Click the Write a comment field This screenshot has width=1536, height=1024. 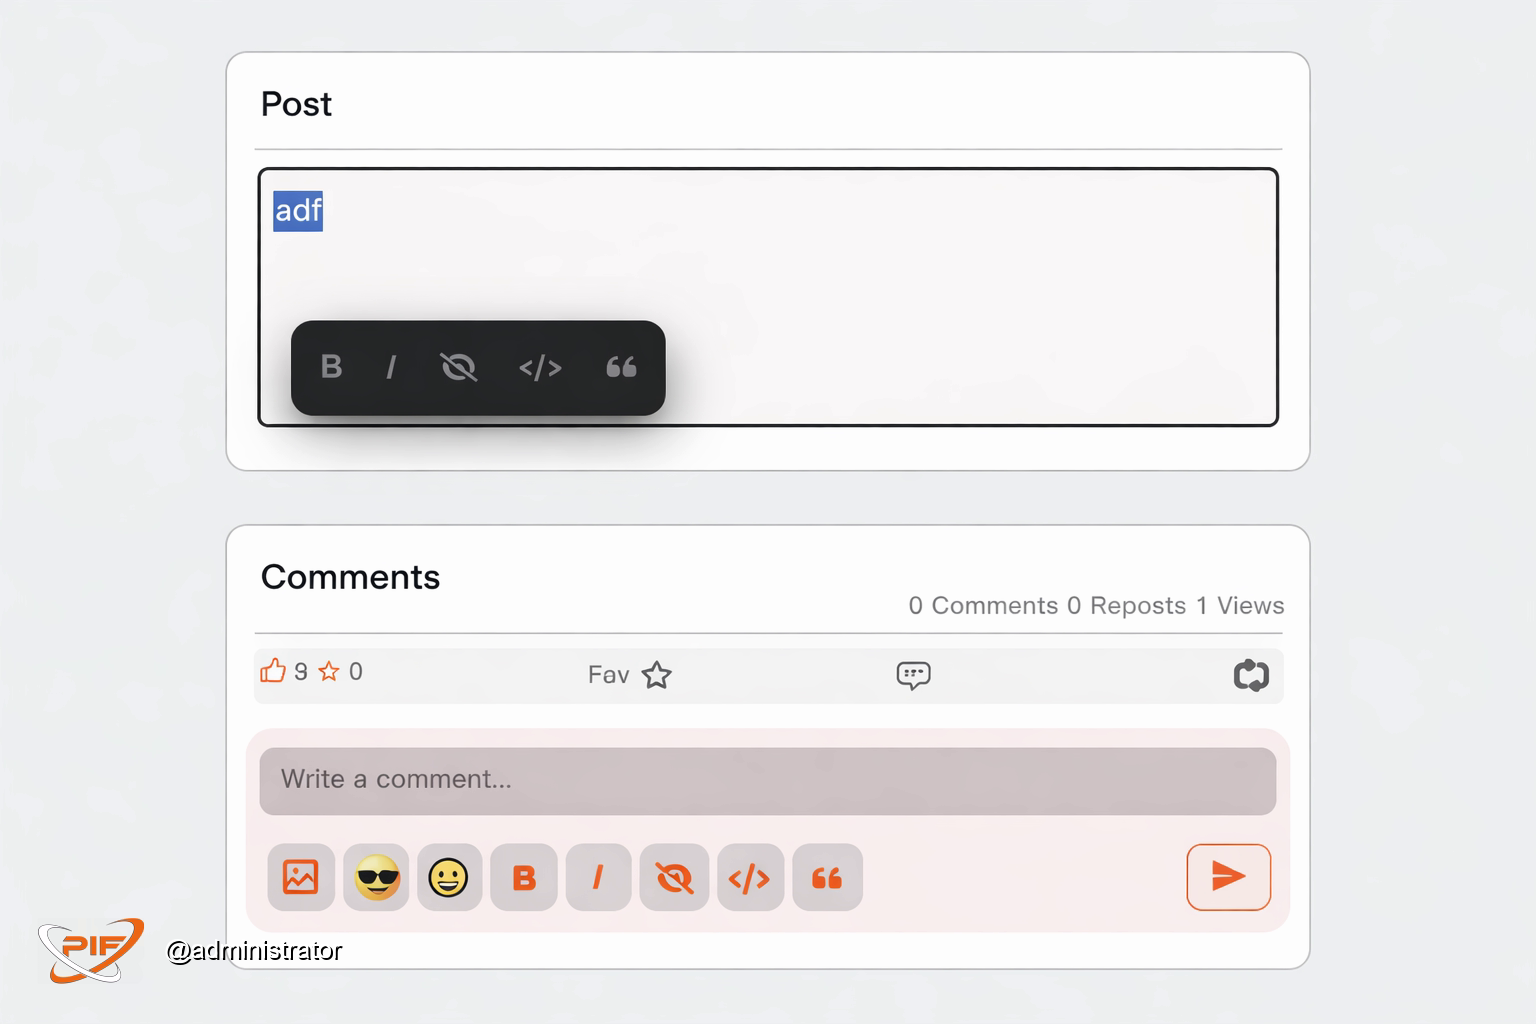coord(767,780)
